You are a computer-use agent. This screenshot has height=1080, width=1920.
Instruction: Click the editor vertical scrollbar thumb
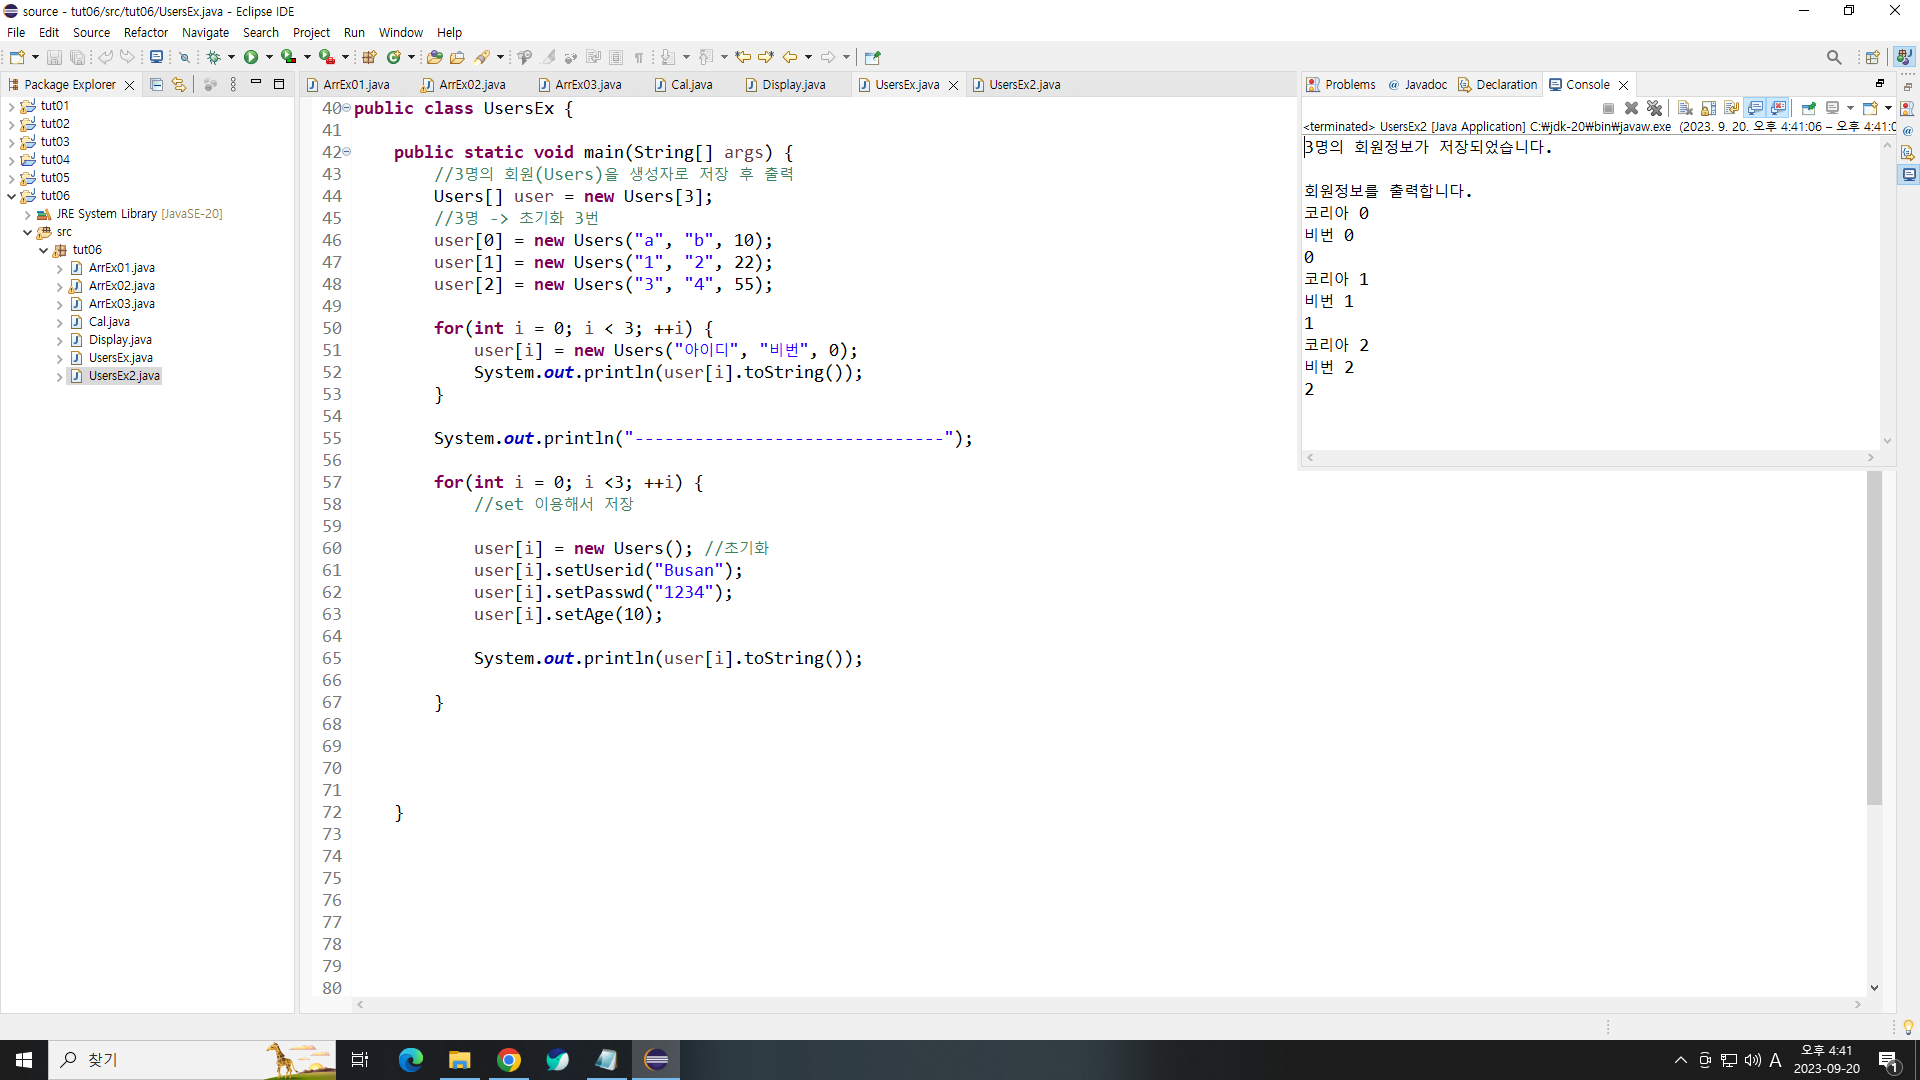point(1874,640)
